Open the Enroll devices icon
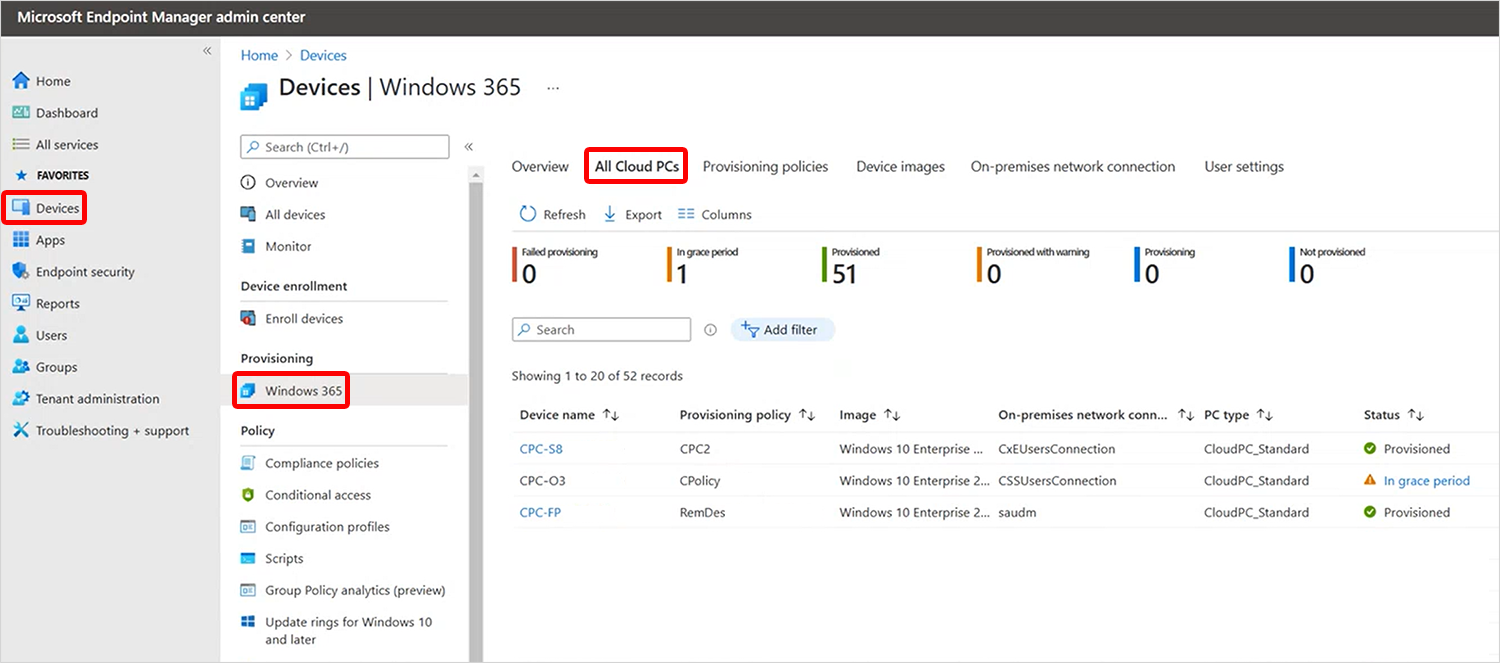 coord(248,319)
